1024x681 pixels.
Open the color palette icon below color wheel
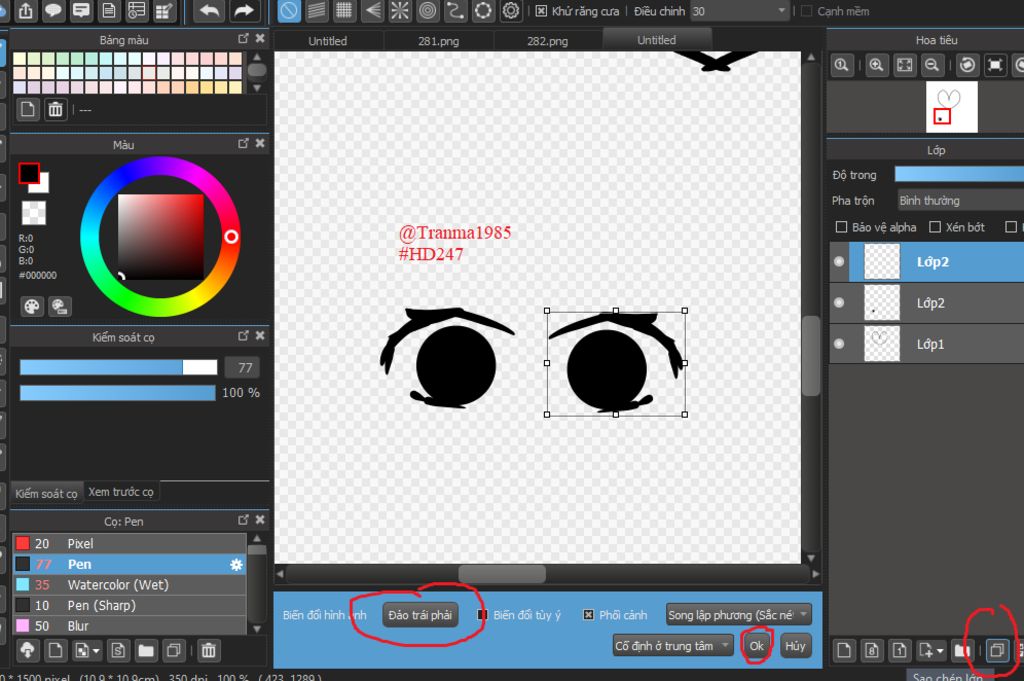coord(32,306)
